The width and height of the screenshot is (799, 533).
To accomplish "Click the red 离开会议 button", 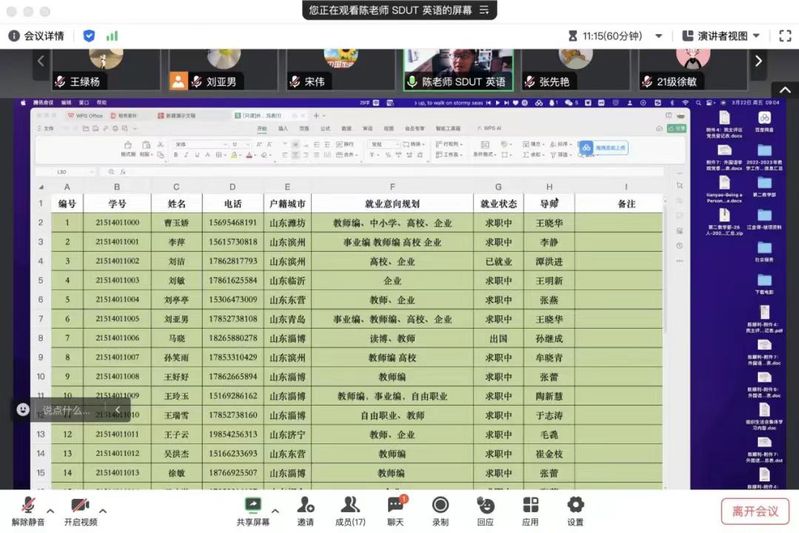I will 754,511.
